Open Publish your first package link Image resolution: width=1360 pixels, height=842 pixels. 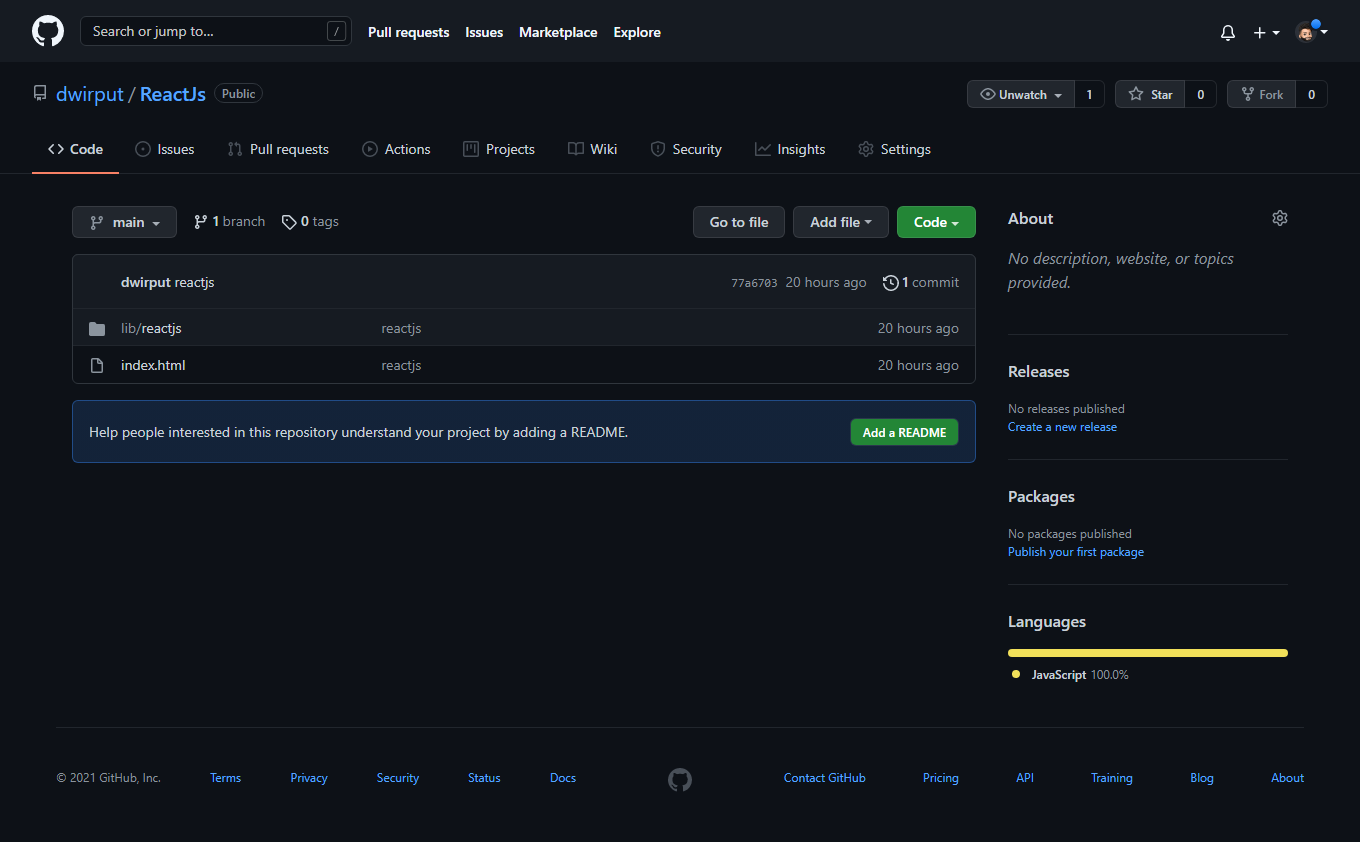1076,552
